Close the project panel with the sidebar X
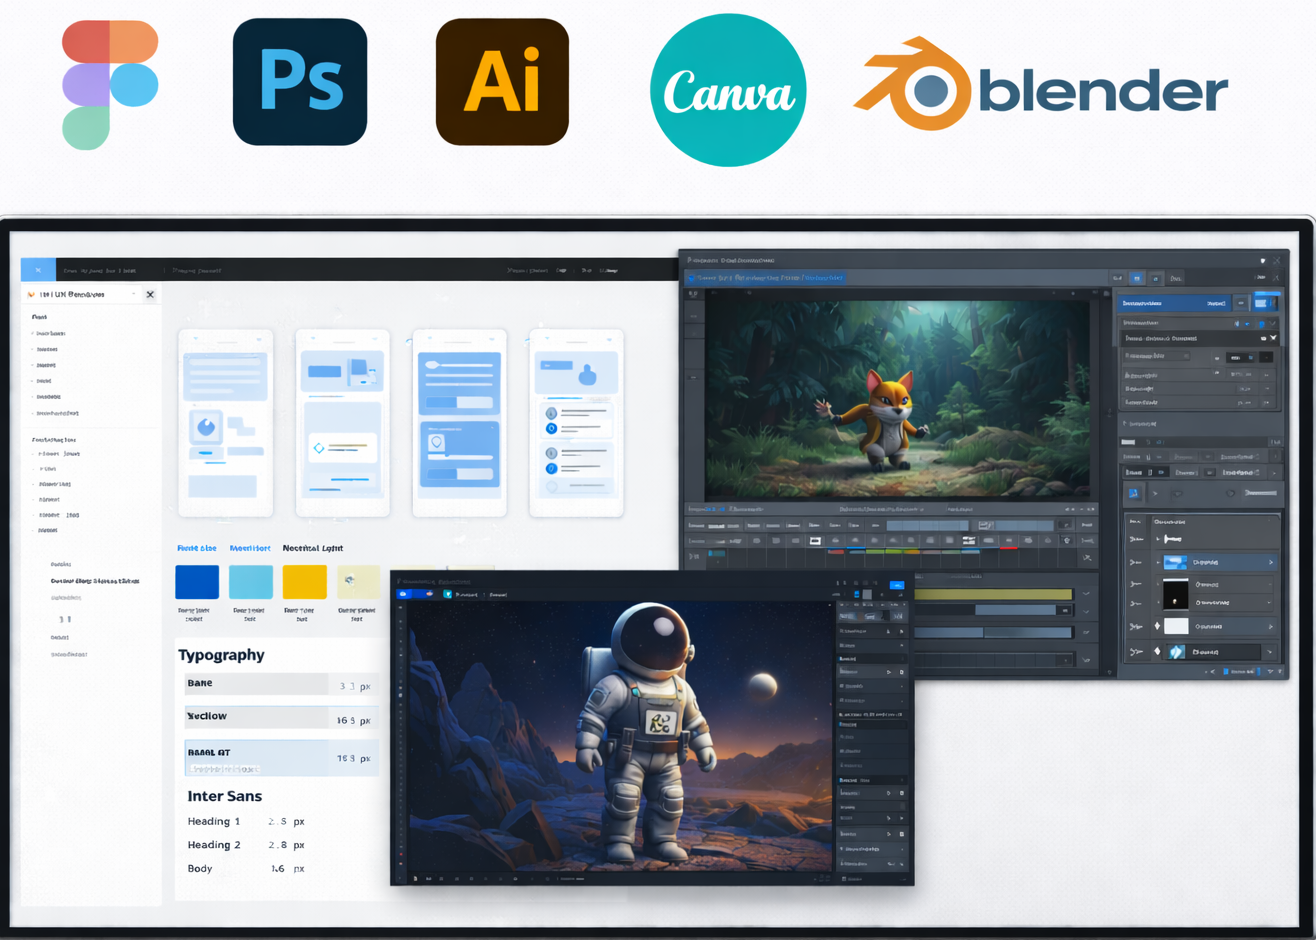This screenshot has width=1316, height=940. (x=150, y=294)
